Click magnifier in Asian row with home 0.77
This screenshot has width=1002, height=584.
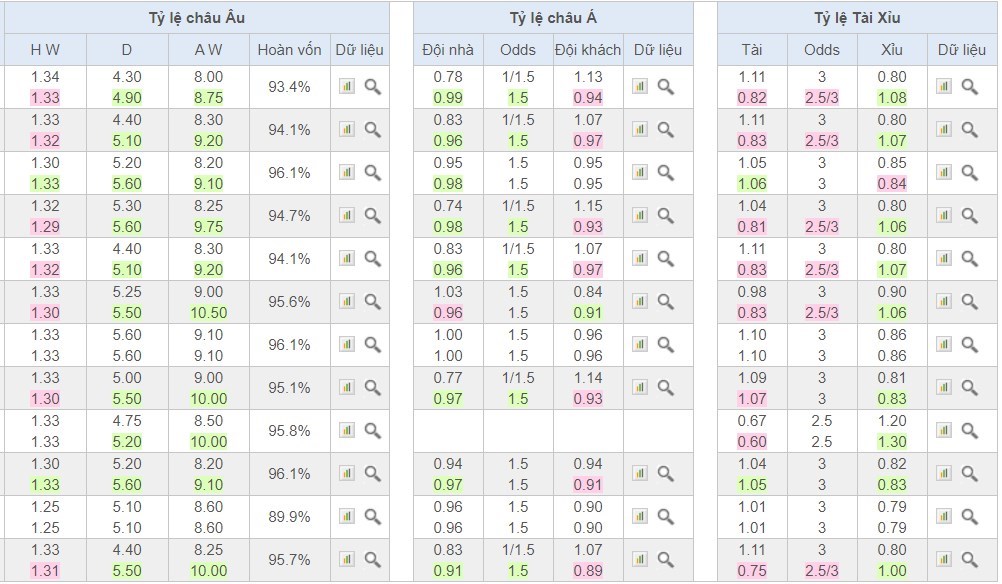tap(666, 387)
